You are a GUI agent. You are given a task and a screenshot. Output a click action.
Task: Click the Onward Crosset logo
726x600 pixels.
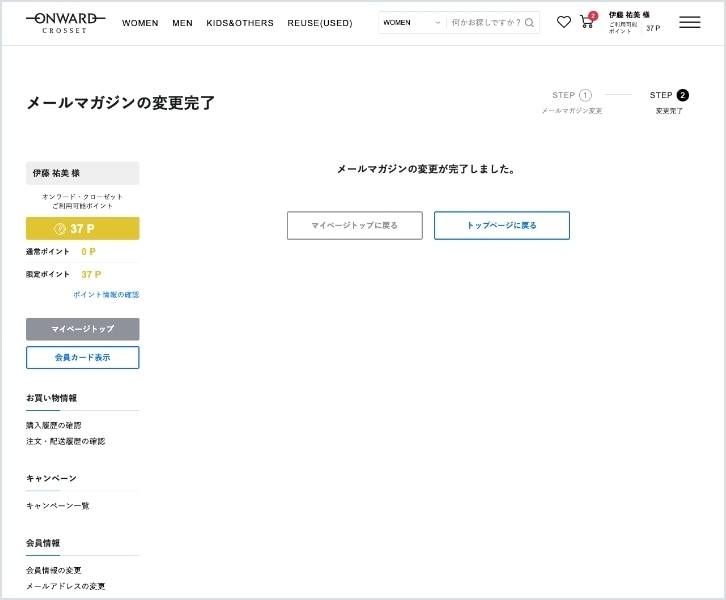pyautogui.click(x=65, y=22)
